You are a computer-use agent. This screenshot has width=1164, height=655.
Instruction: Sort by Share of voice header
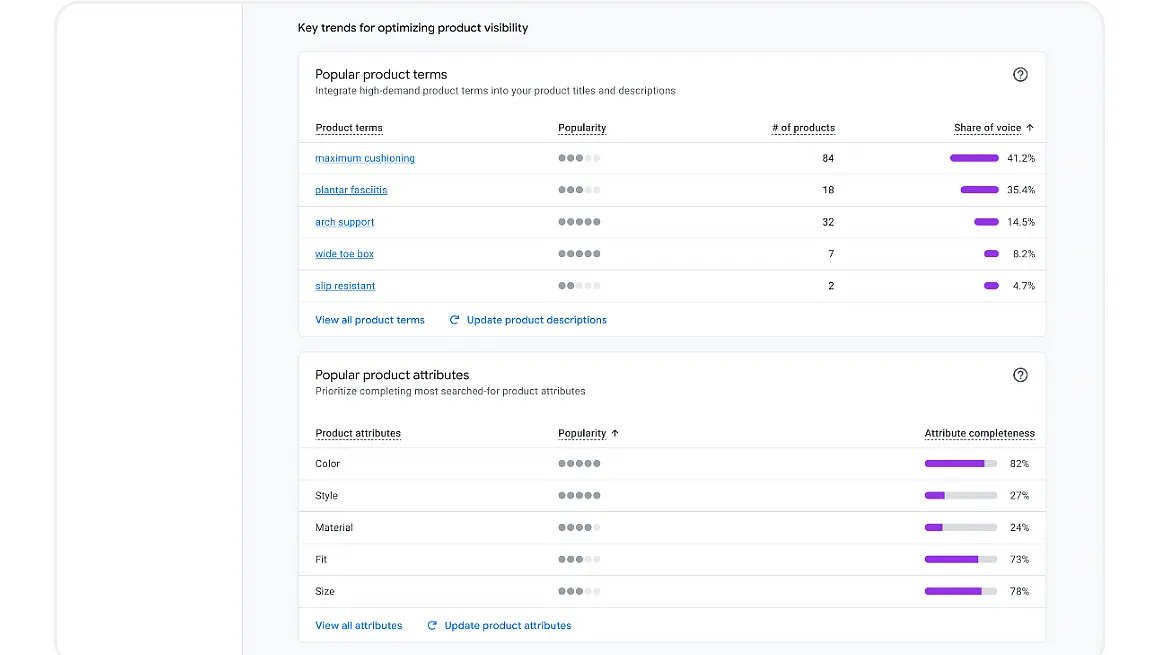[x=987, y=128]
